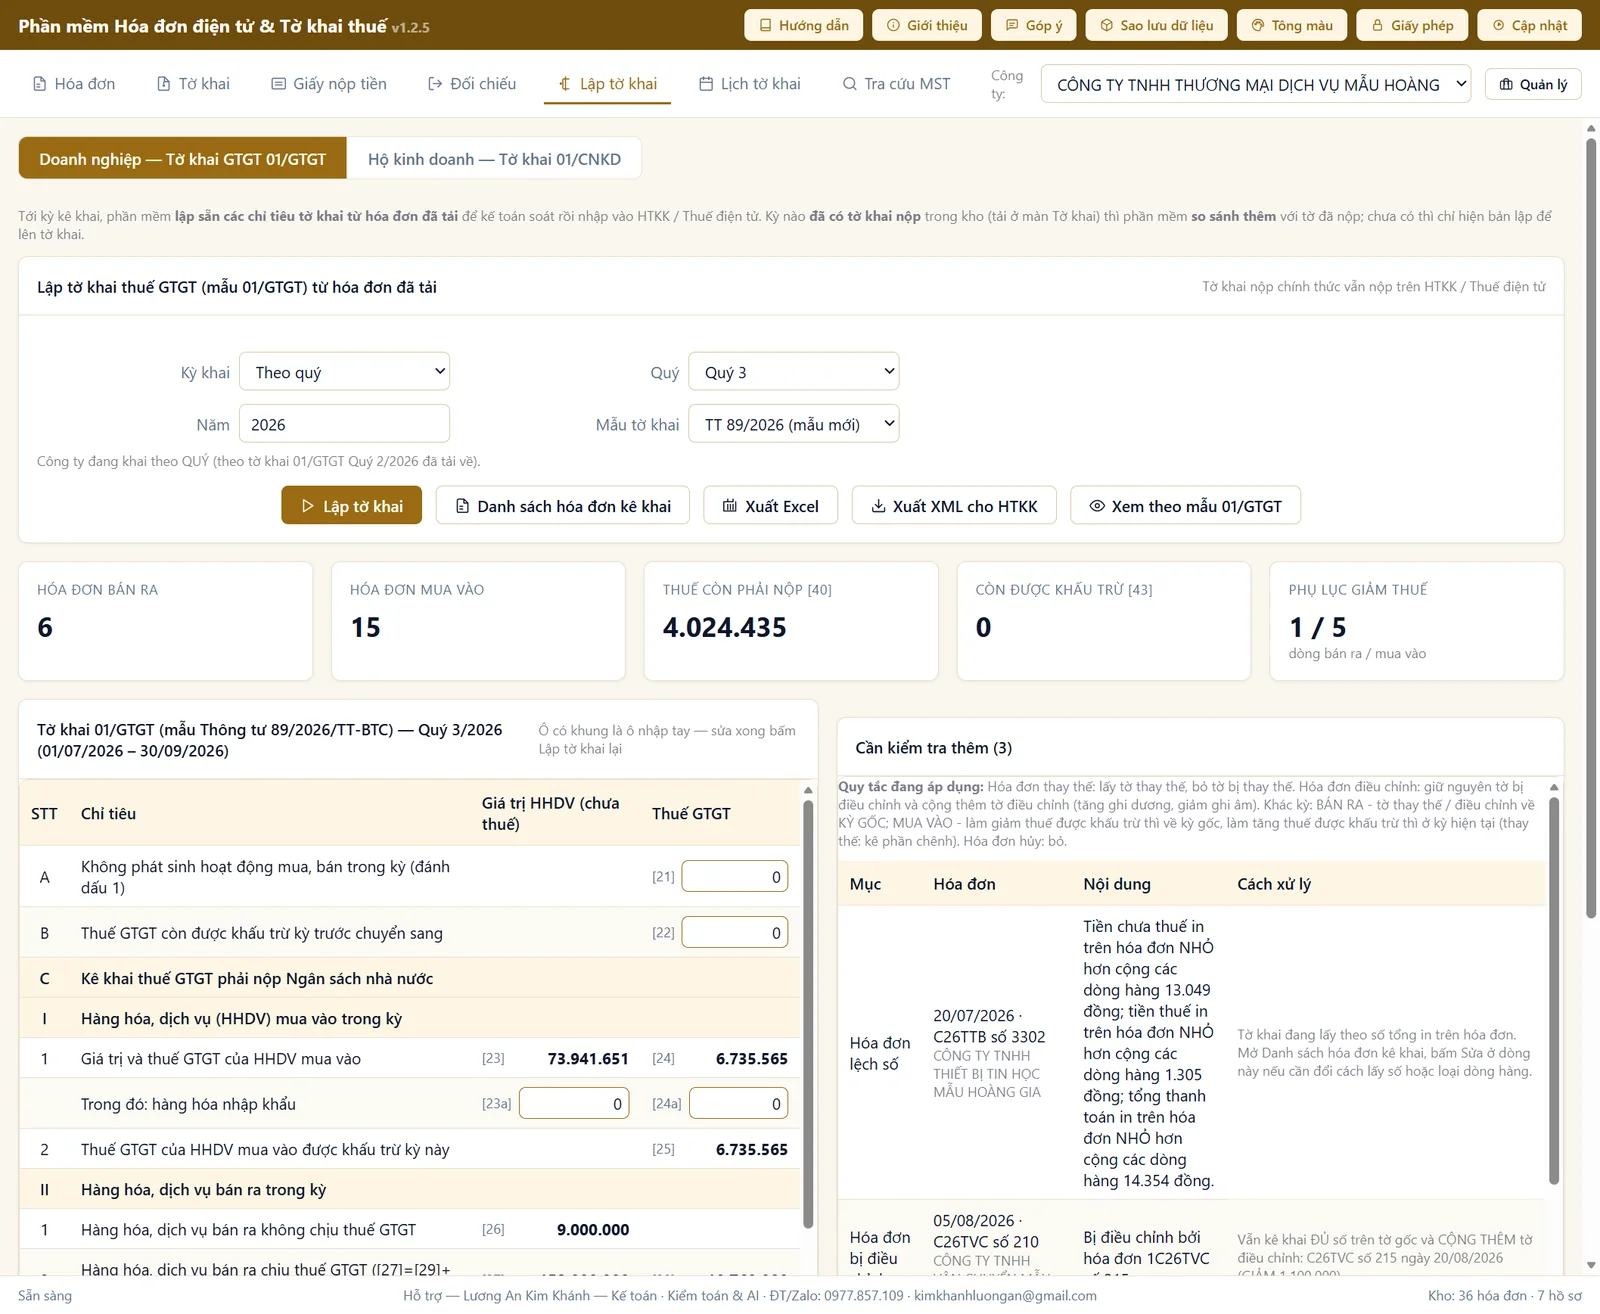Screen dimensions: 1600x1314
Task: Open the Góp ý feedback button
Action: pos(1034,25)
